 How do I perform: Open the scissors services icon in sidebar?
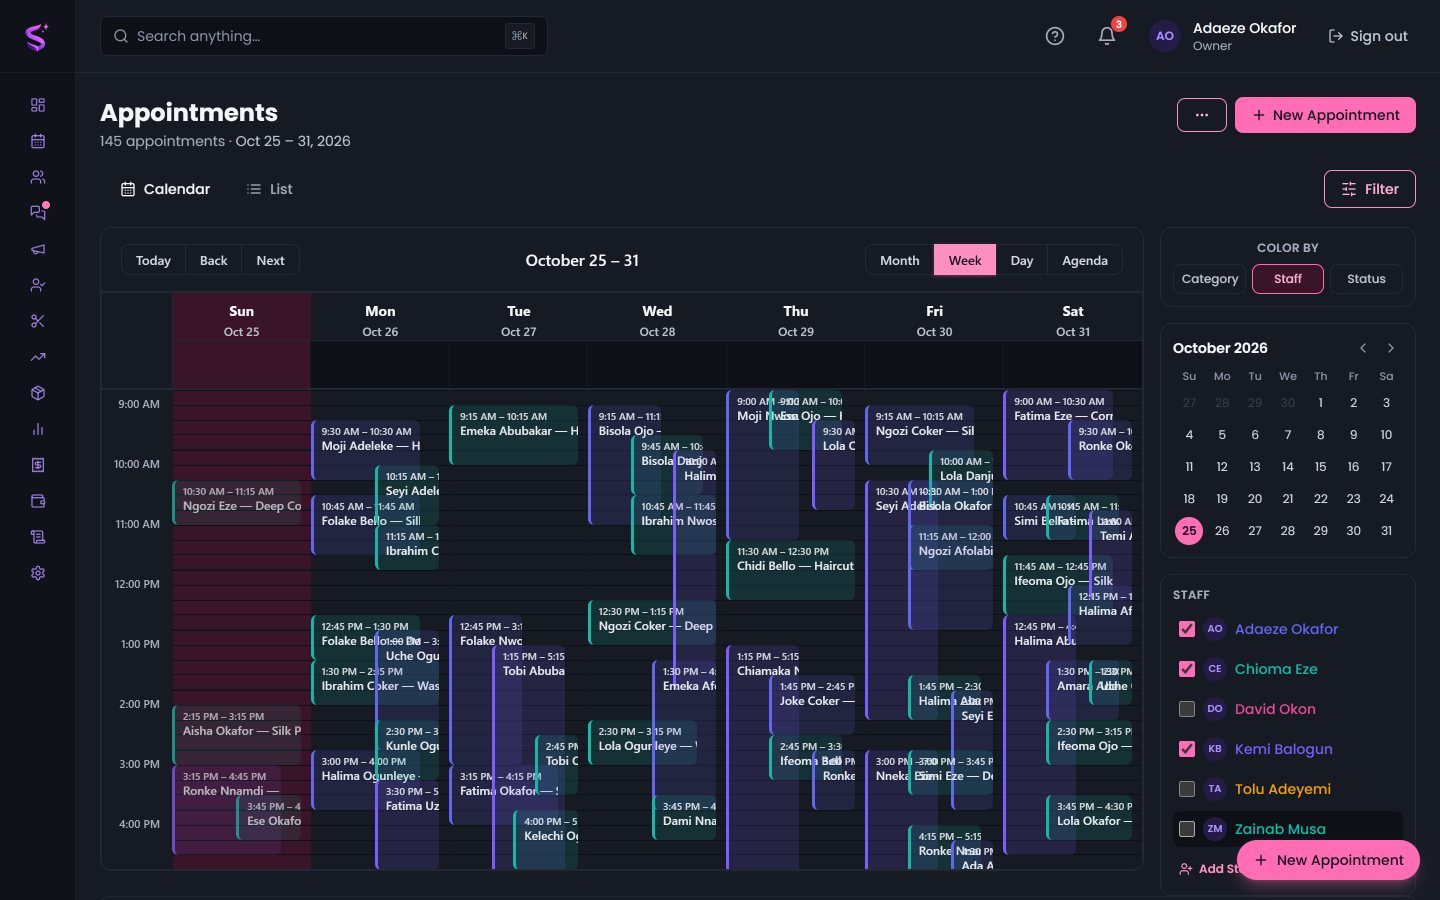(38, 321)
